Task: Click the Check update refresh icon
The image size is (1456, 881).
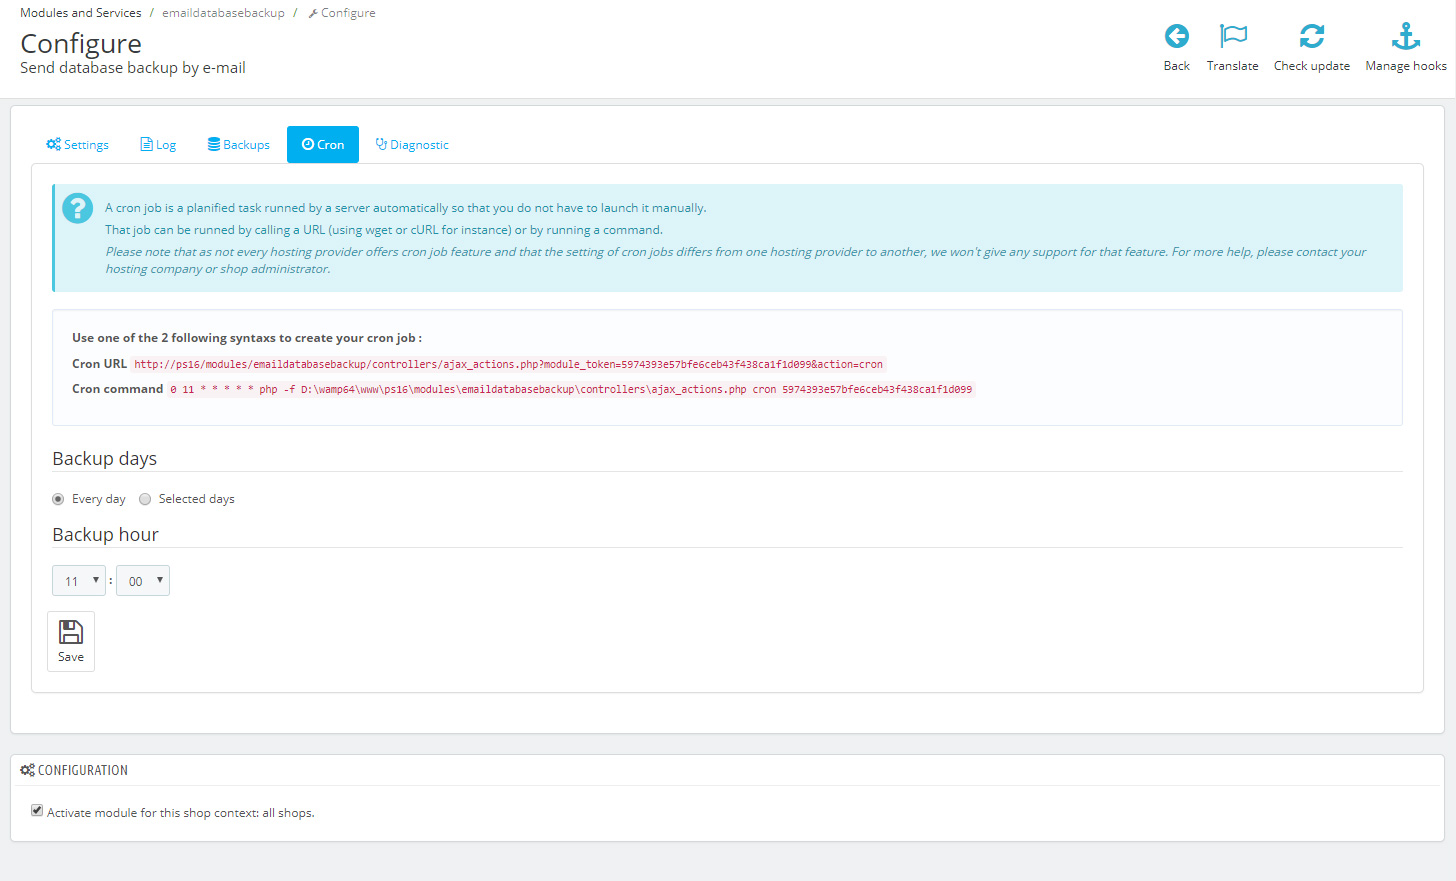Action: click(x=1311, y=37)
